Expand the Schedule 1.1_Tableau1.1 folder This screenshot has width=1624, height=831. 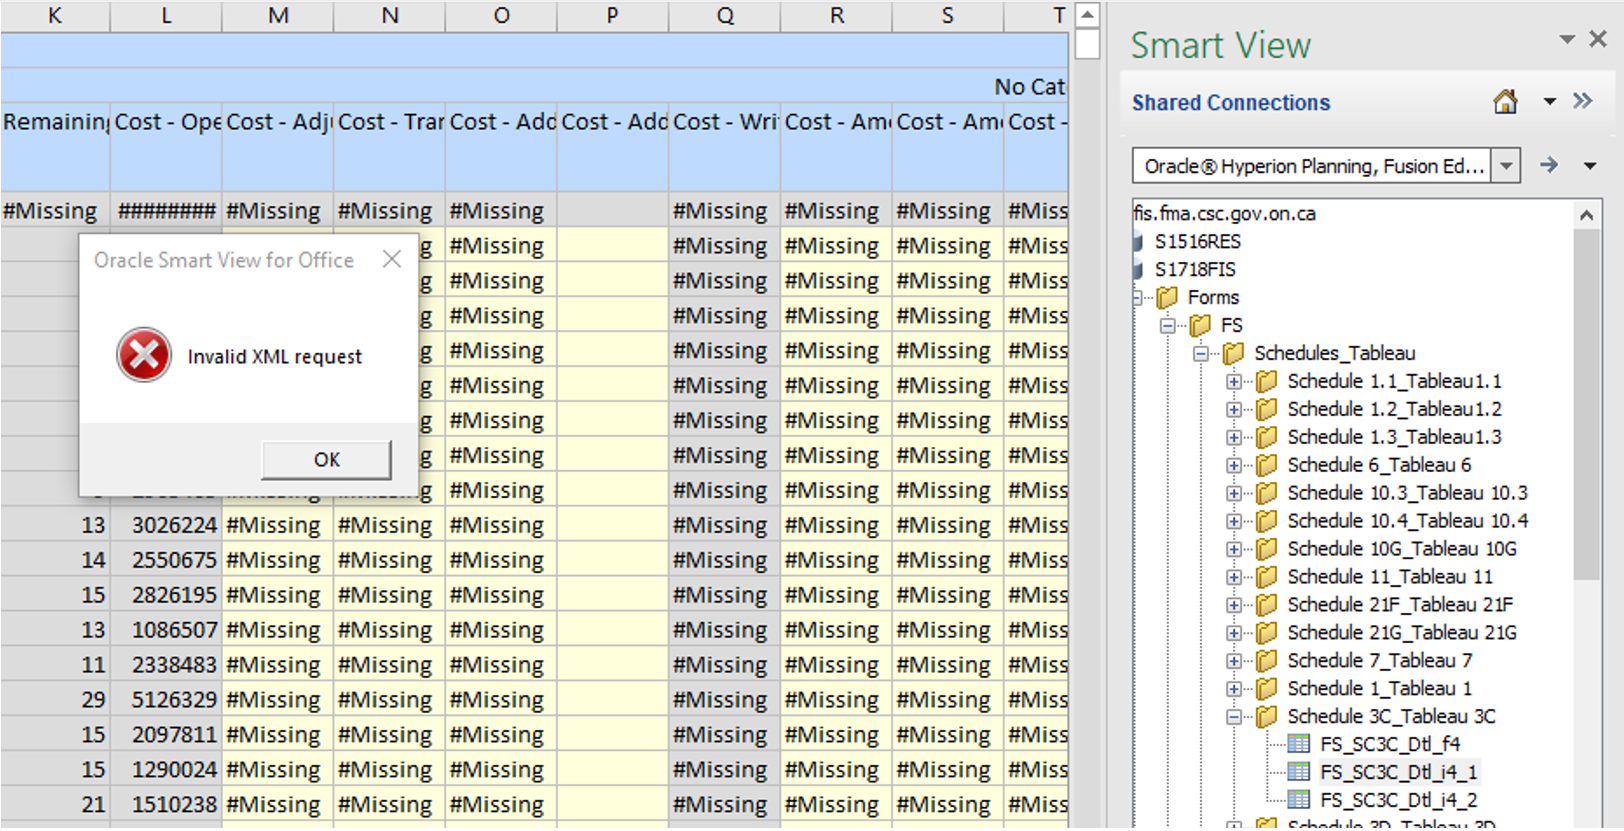[x=1234, y=382]
